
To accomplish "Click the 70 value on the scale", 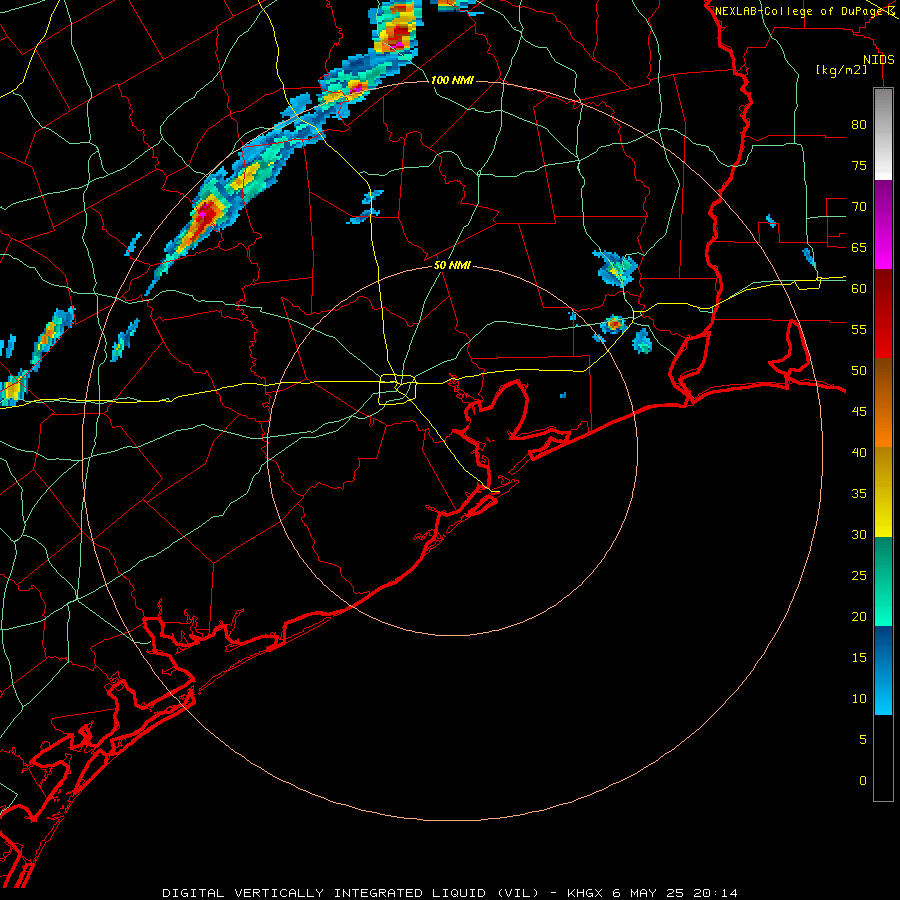I will pos(859,207).
